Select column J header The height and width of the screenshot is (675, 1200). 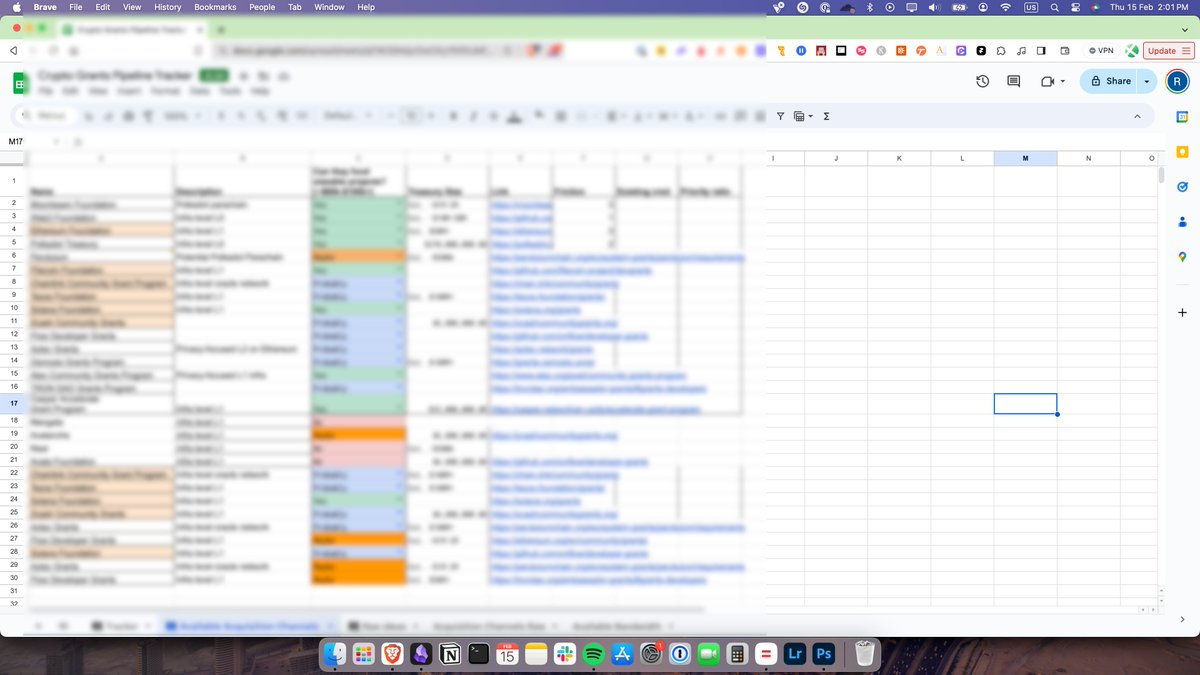point(836,158)
